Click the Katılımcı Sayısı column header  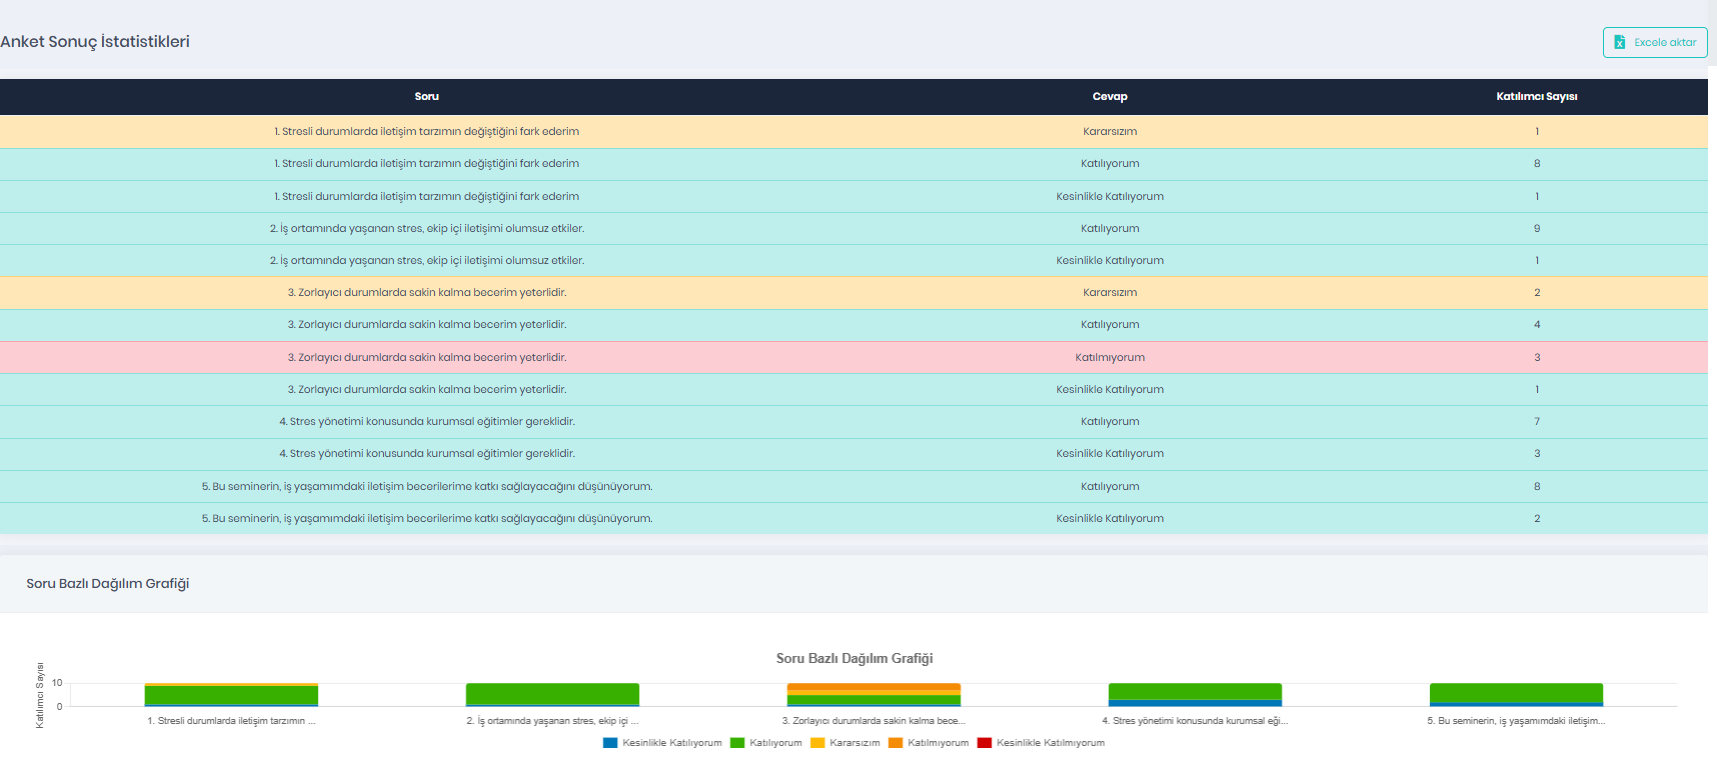[x=1536, y=97]
